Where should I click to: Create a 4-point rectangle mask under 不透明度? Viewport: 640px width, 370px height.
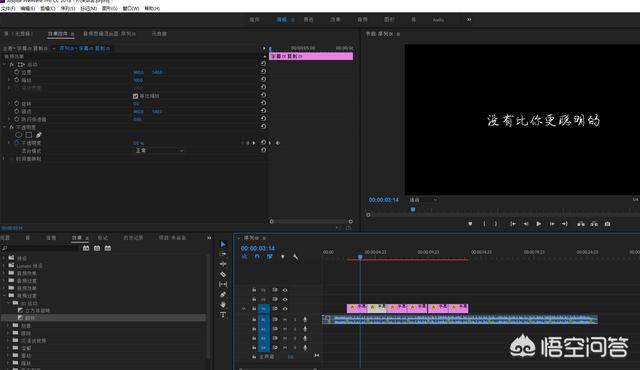coord(29,135)
